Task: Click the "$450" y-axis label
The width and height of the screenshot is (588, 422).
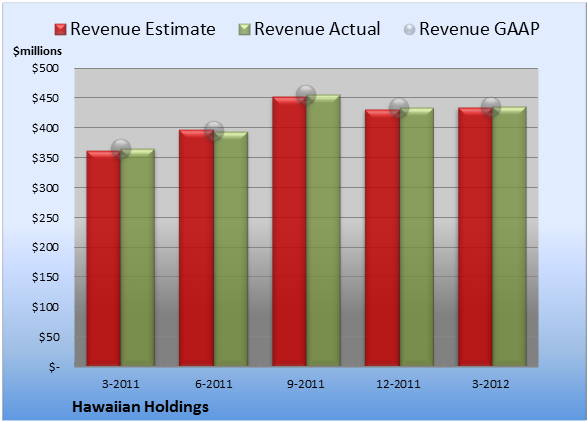Action: (x=45, y=98)
